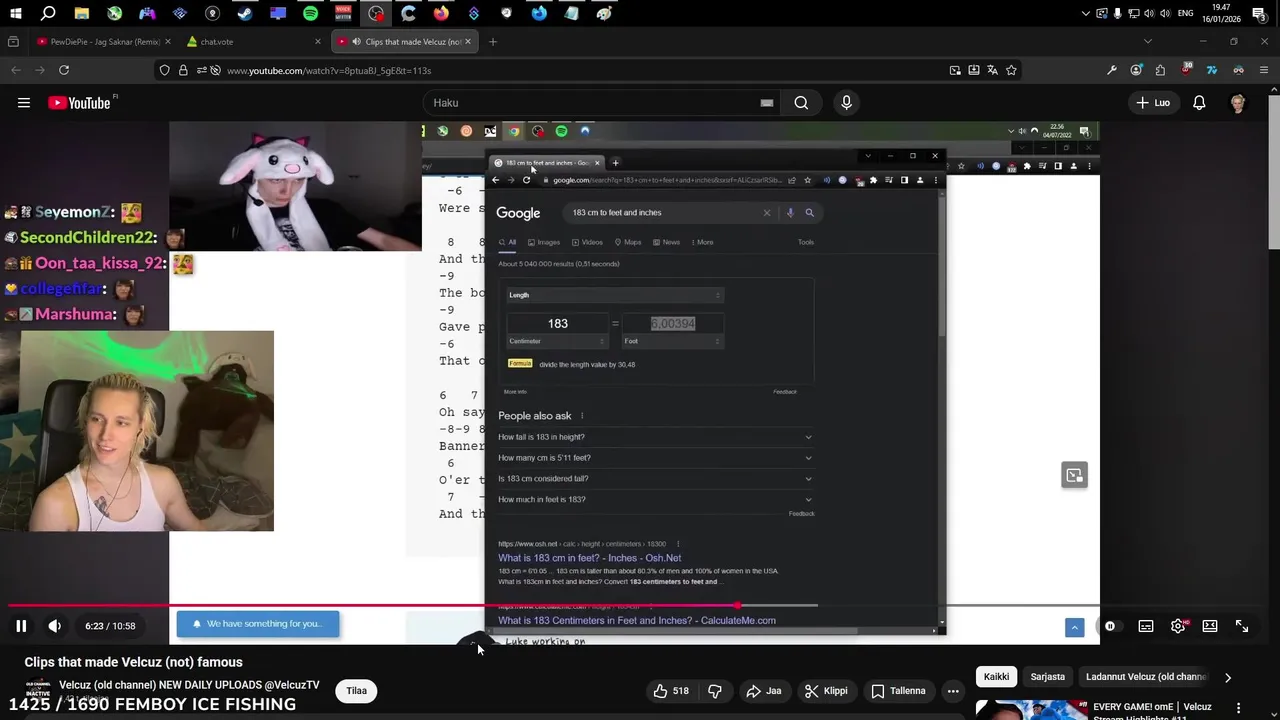Close the PewDiePie Jag Saknar tab
Image resolution: width=1280 pixels, height=720 pixels.
167,42
